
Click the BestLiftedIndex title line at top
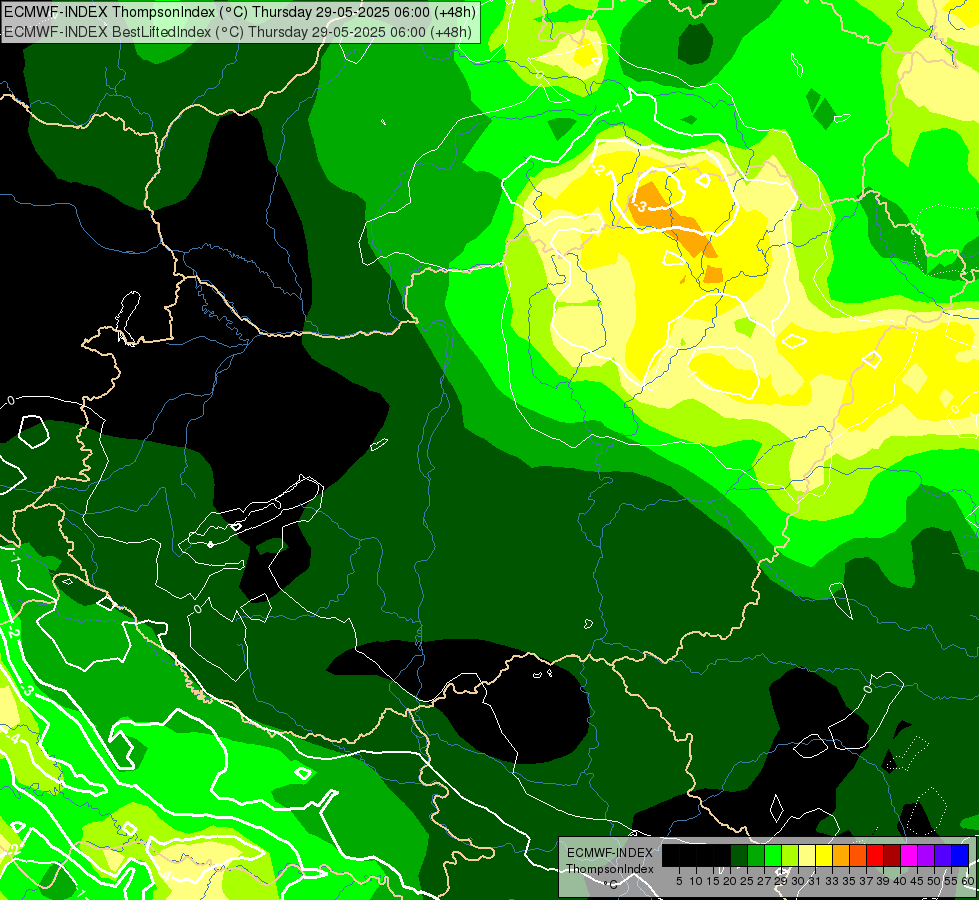tap(238, 32)
